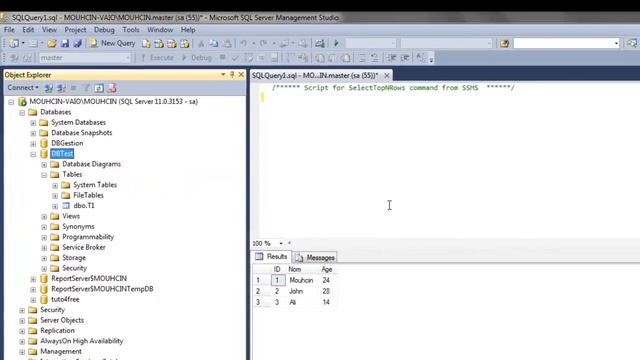Select ReportServer$MOUHCINTempDB database

[102, 289]
